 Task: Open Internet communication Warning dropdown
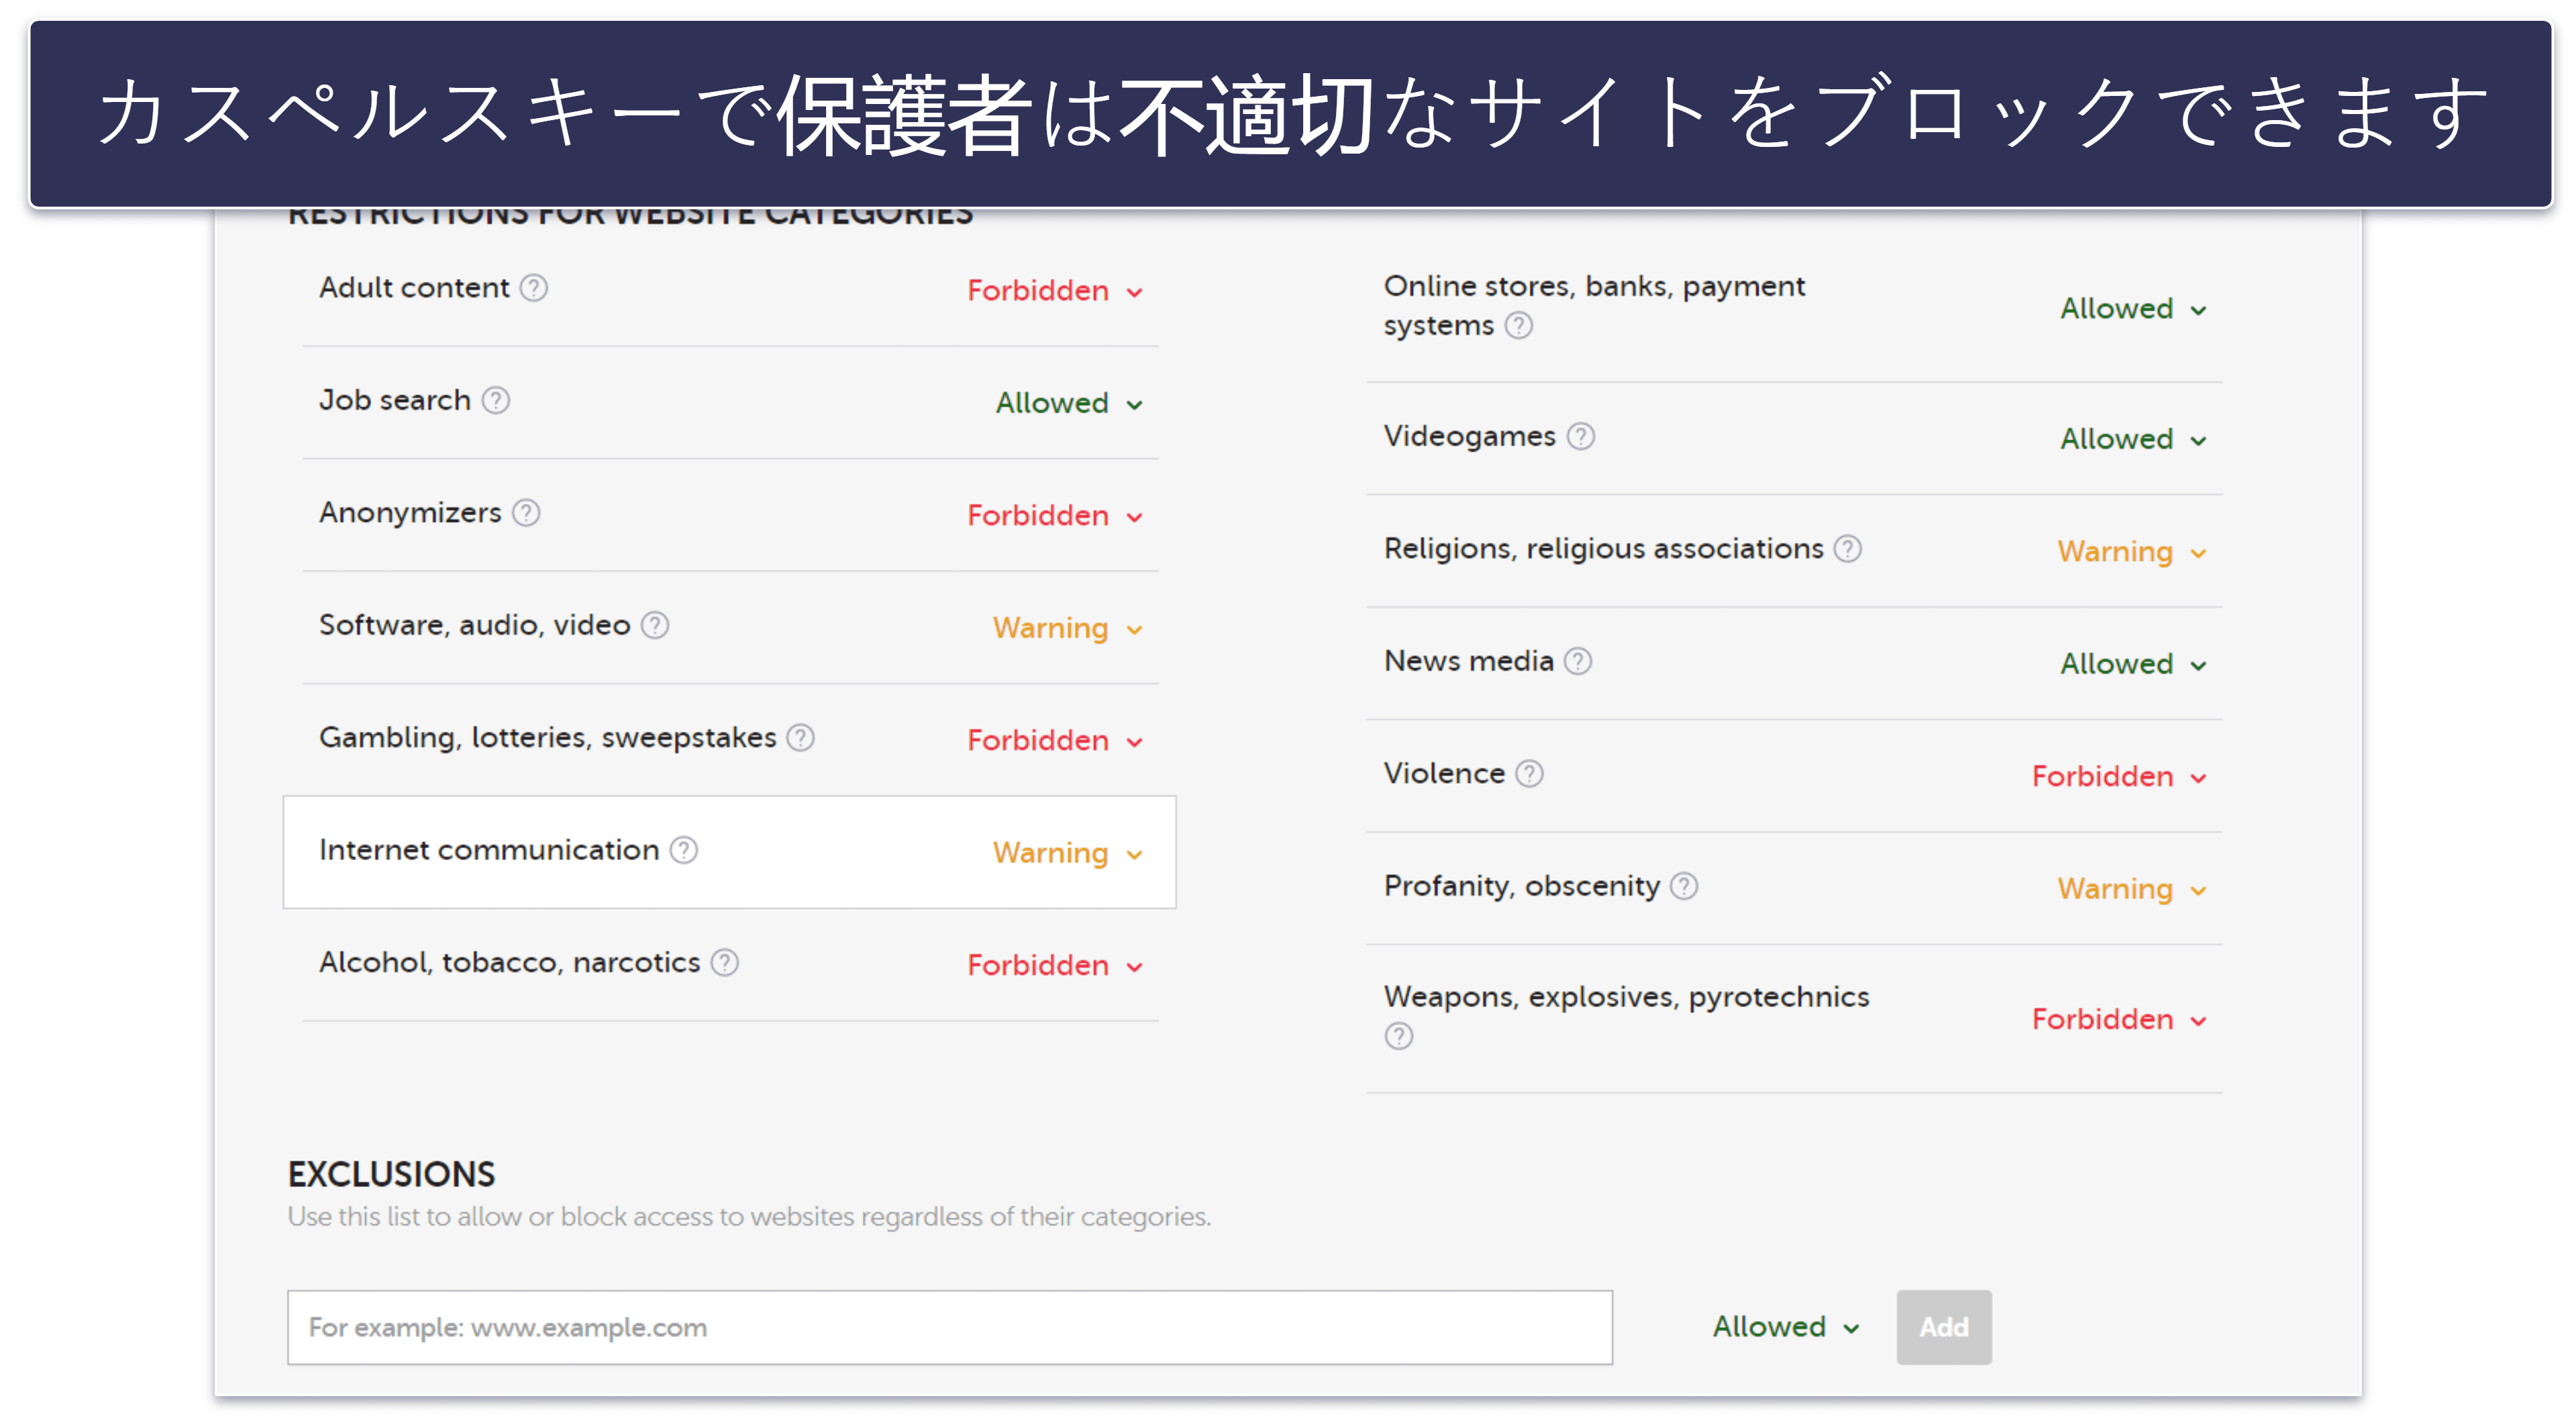pos(1068,853)
